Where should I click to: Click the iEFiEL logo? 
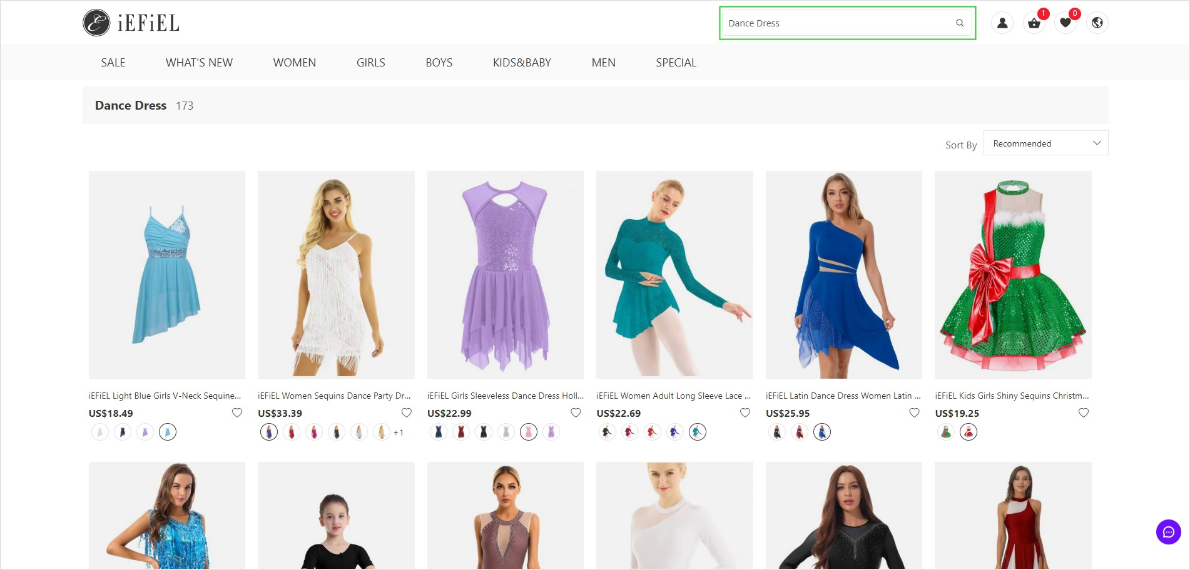(131, 23)
